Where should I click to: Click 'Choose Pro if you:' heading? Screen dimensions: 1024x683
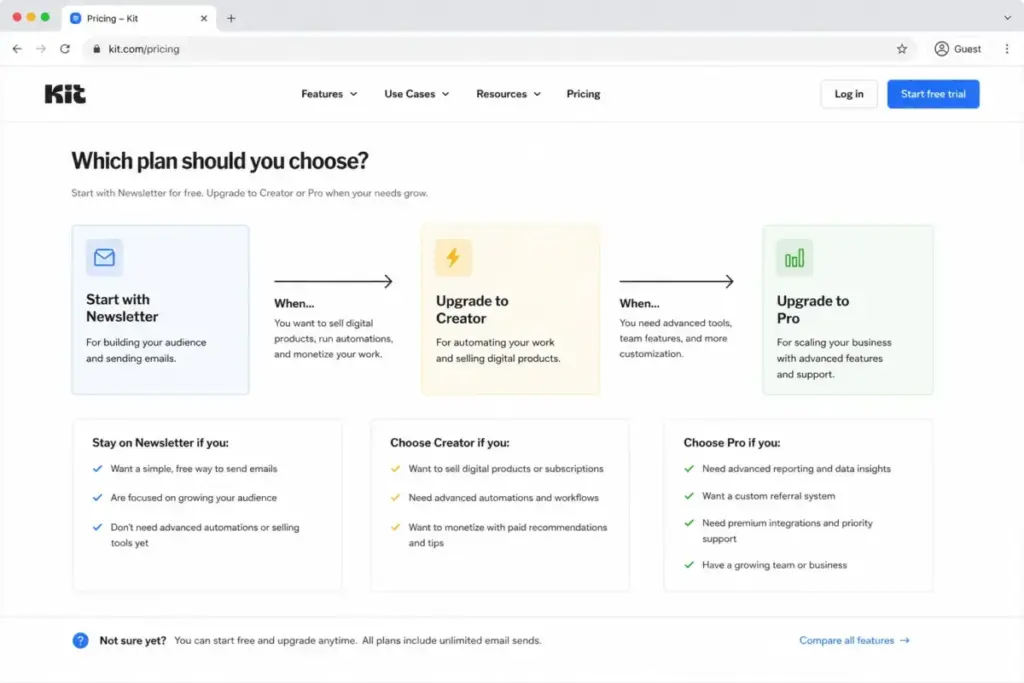click(731, 443)
